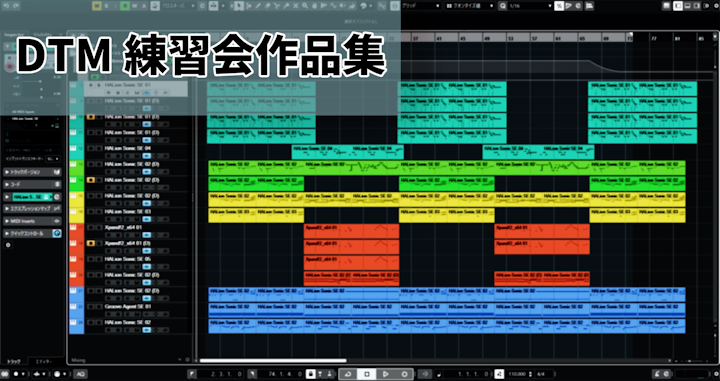Select the Object Selection arrow tool
This screenshot has height=381, width=720.
click(238, 6)
